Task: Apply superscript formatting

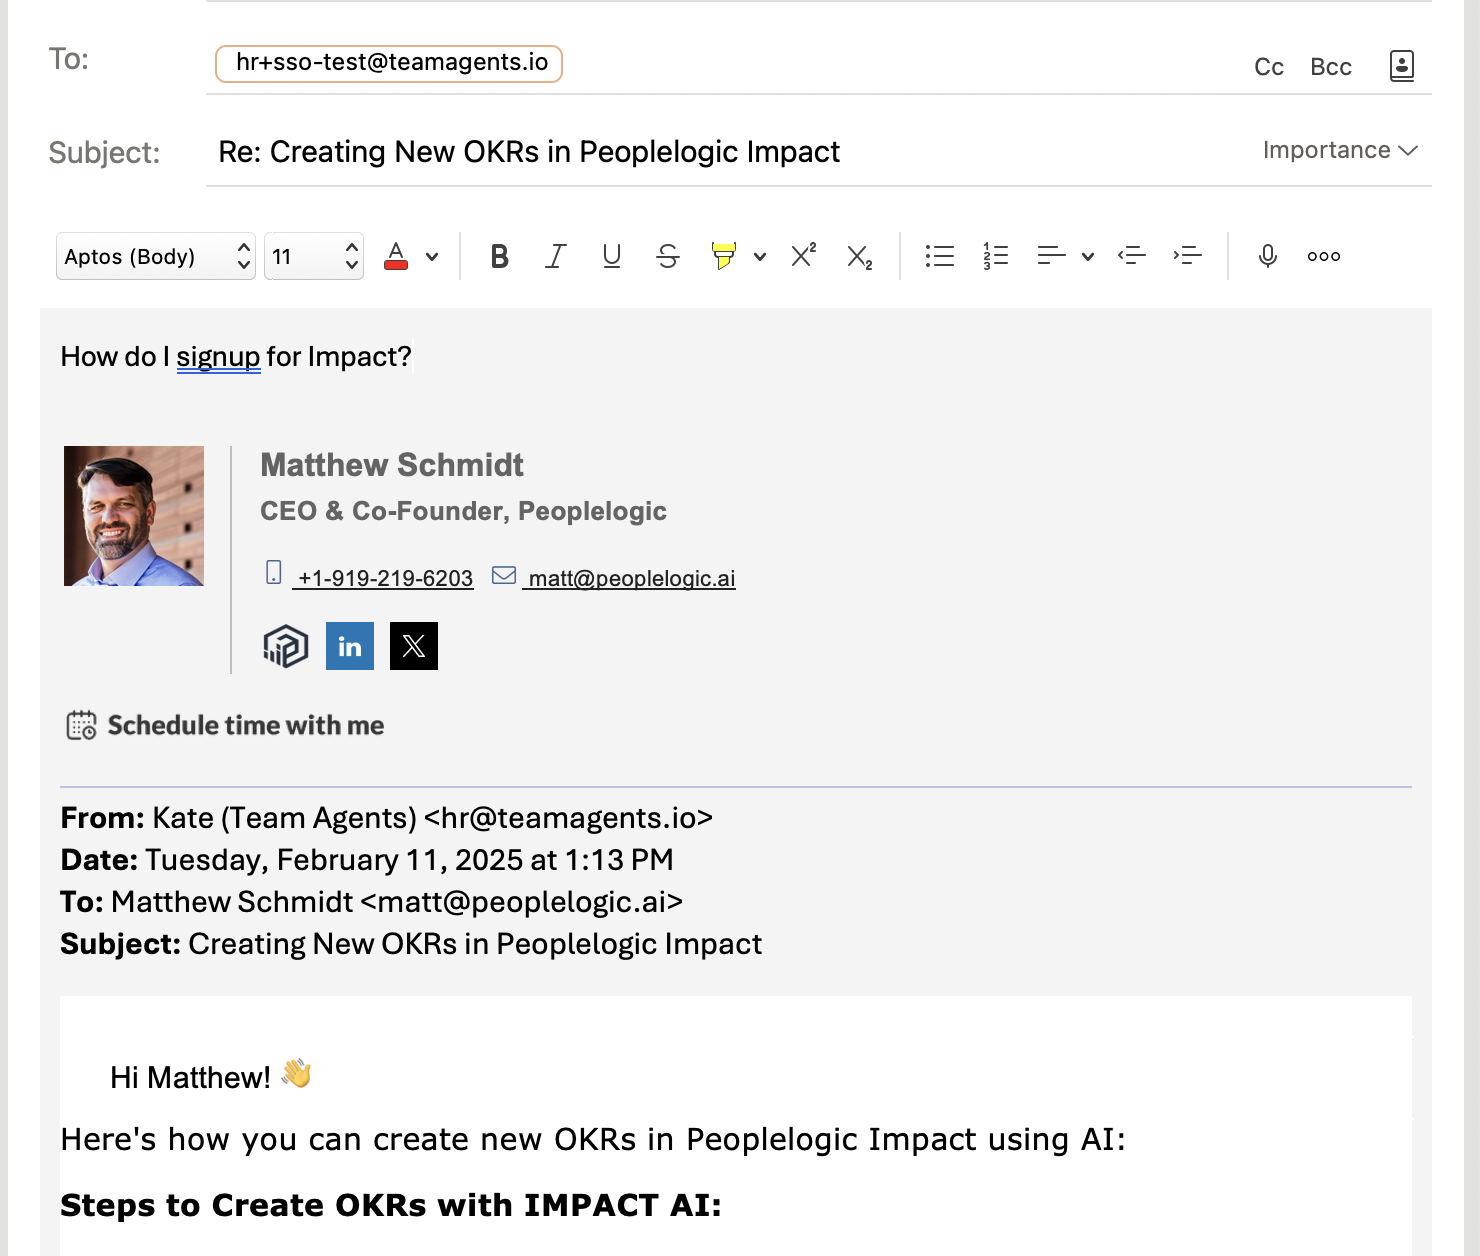Action: [804, 256]
